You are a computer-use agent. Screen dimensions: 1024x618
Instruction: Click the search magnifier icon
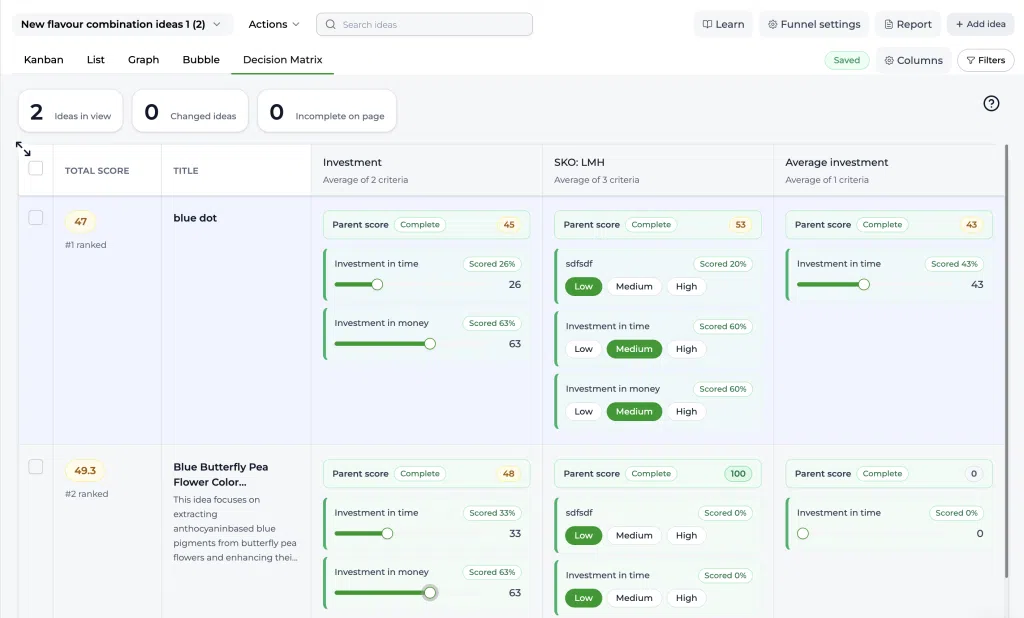pyautogui.click(x=330, y=24)
